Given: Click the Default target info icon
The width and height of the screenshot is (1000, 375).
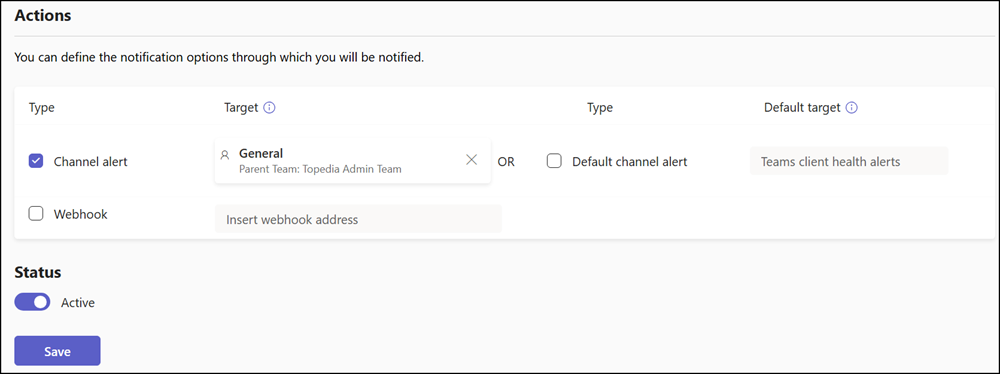Looking at the screenshot, I should pyautogui.click(x=851, y=108).
